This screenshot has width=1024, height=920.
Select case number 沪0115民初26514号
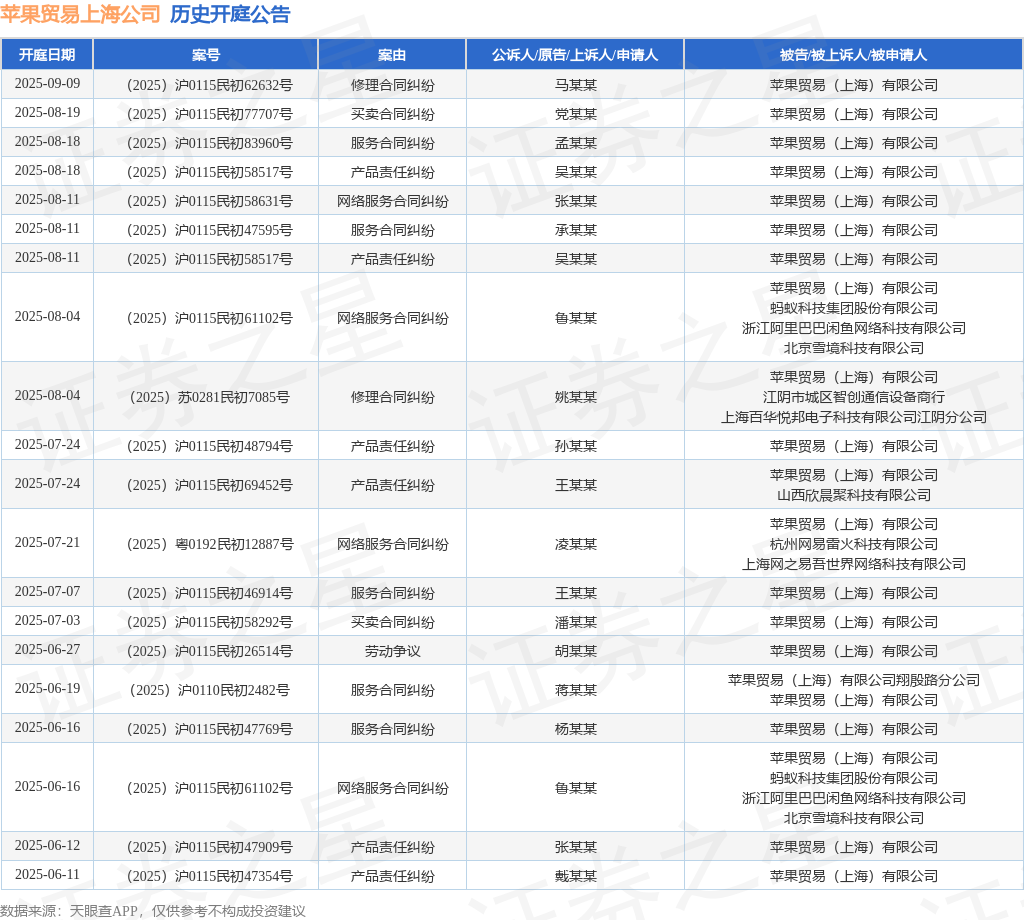coord(209,651)
